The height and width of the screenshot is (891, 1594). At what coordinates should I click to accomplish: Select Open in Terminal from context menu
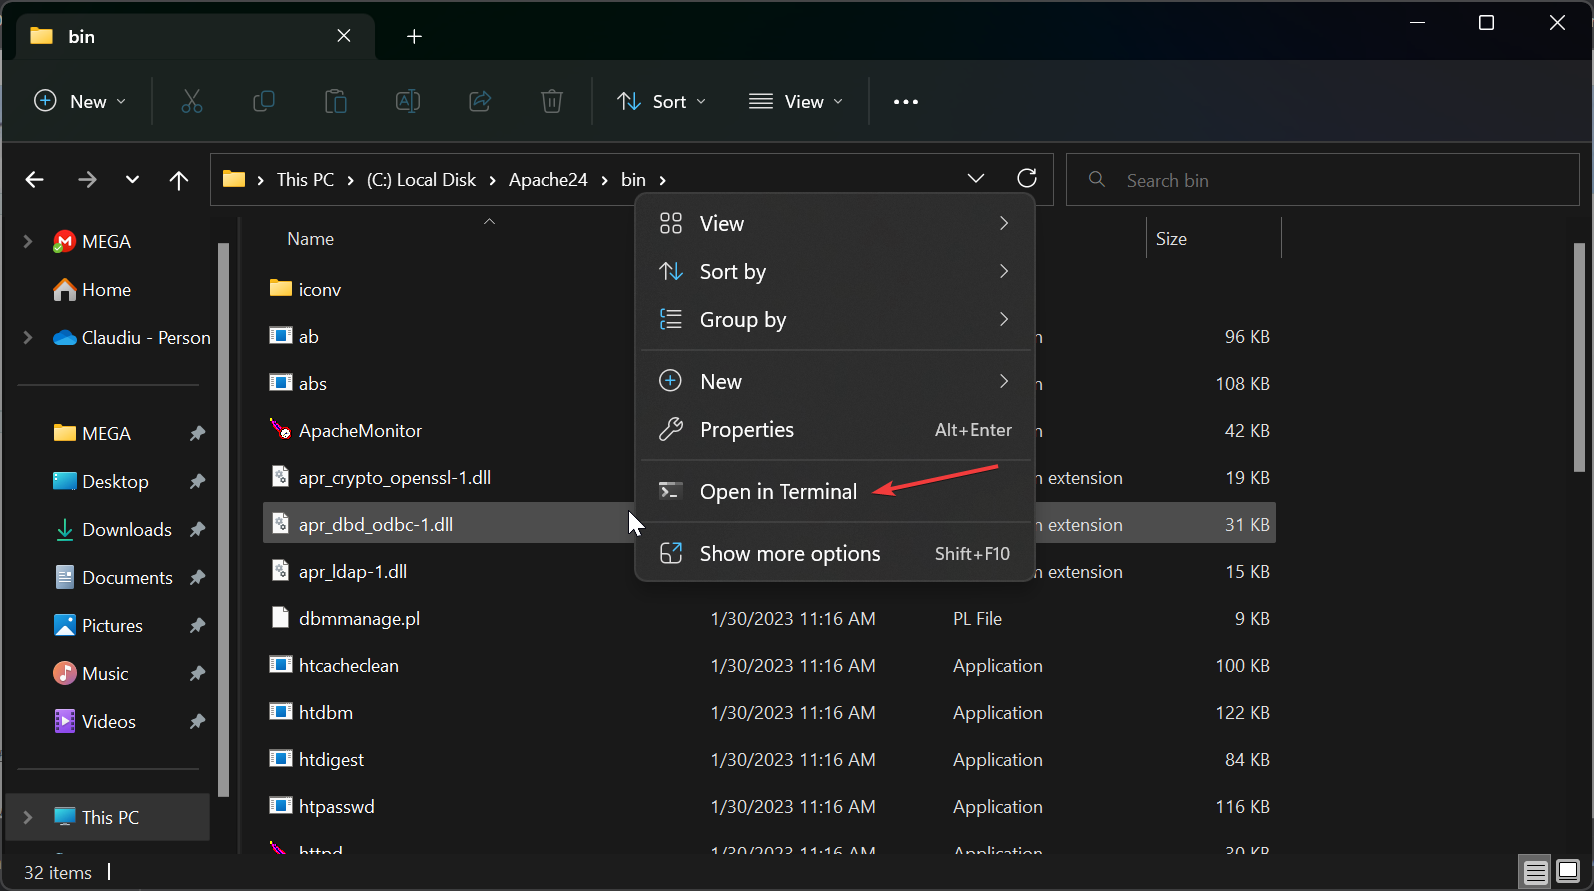point(778,491)
